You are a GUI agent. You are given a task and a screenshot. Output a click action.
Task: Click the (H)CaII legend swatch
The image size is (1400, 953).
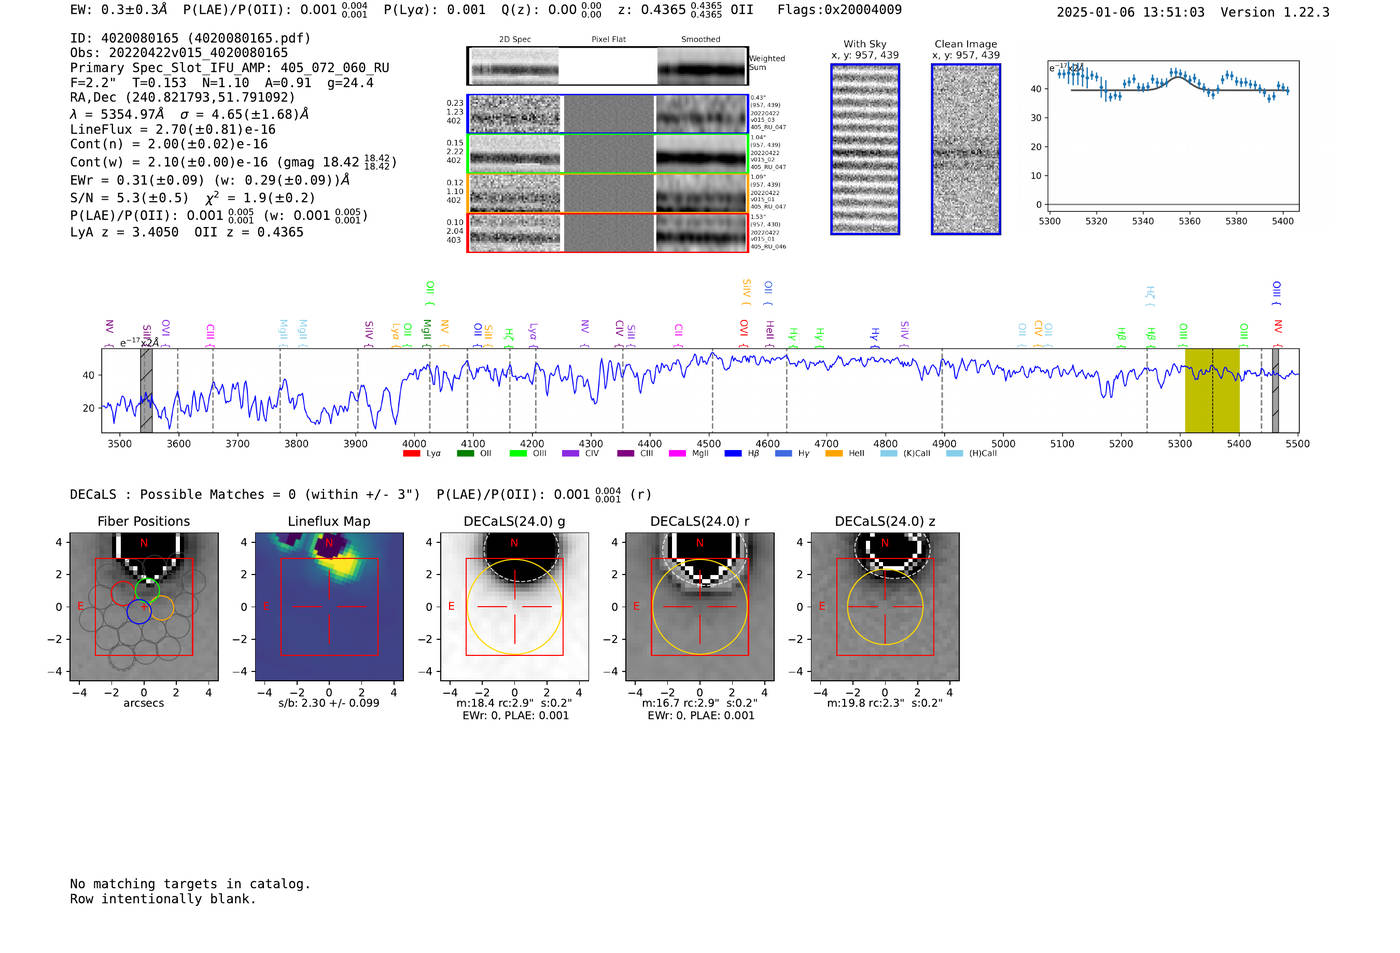coord(954,454)
